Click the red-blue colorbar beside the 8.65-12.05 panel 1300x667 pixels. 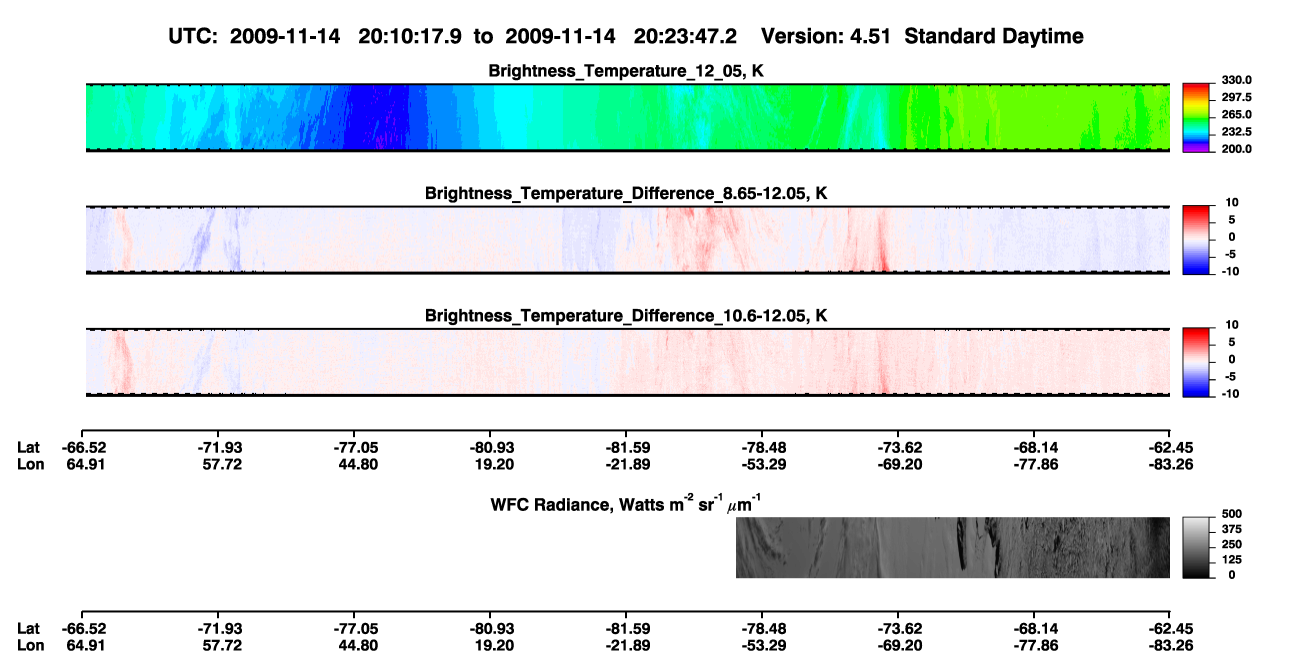coord(1198,238)
